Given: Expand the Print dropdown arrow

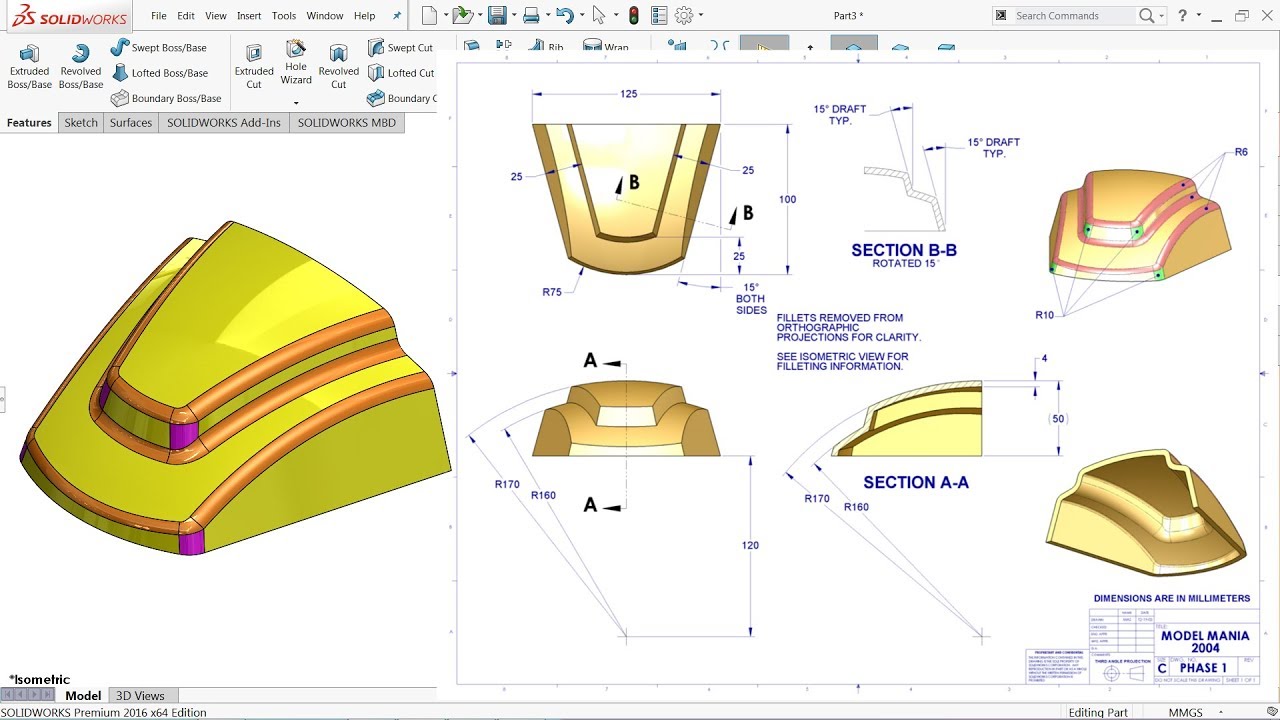Looking at the screenshot, I should click(x=546, y=15).
